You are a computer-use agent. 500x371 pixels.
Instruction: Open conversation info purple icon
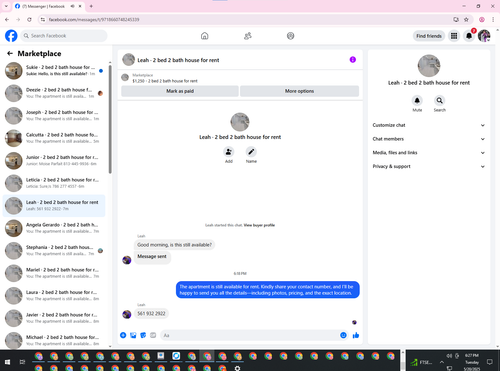pyautogui.click(x=353, y=60)
